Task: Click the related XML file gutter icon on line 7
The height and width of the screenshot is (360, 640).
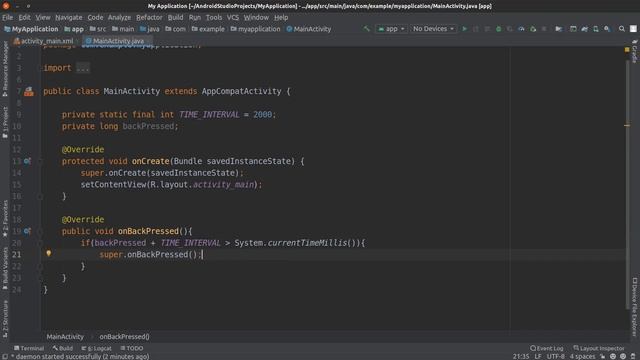Action: point(29,91)
